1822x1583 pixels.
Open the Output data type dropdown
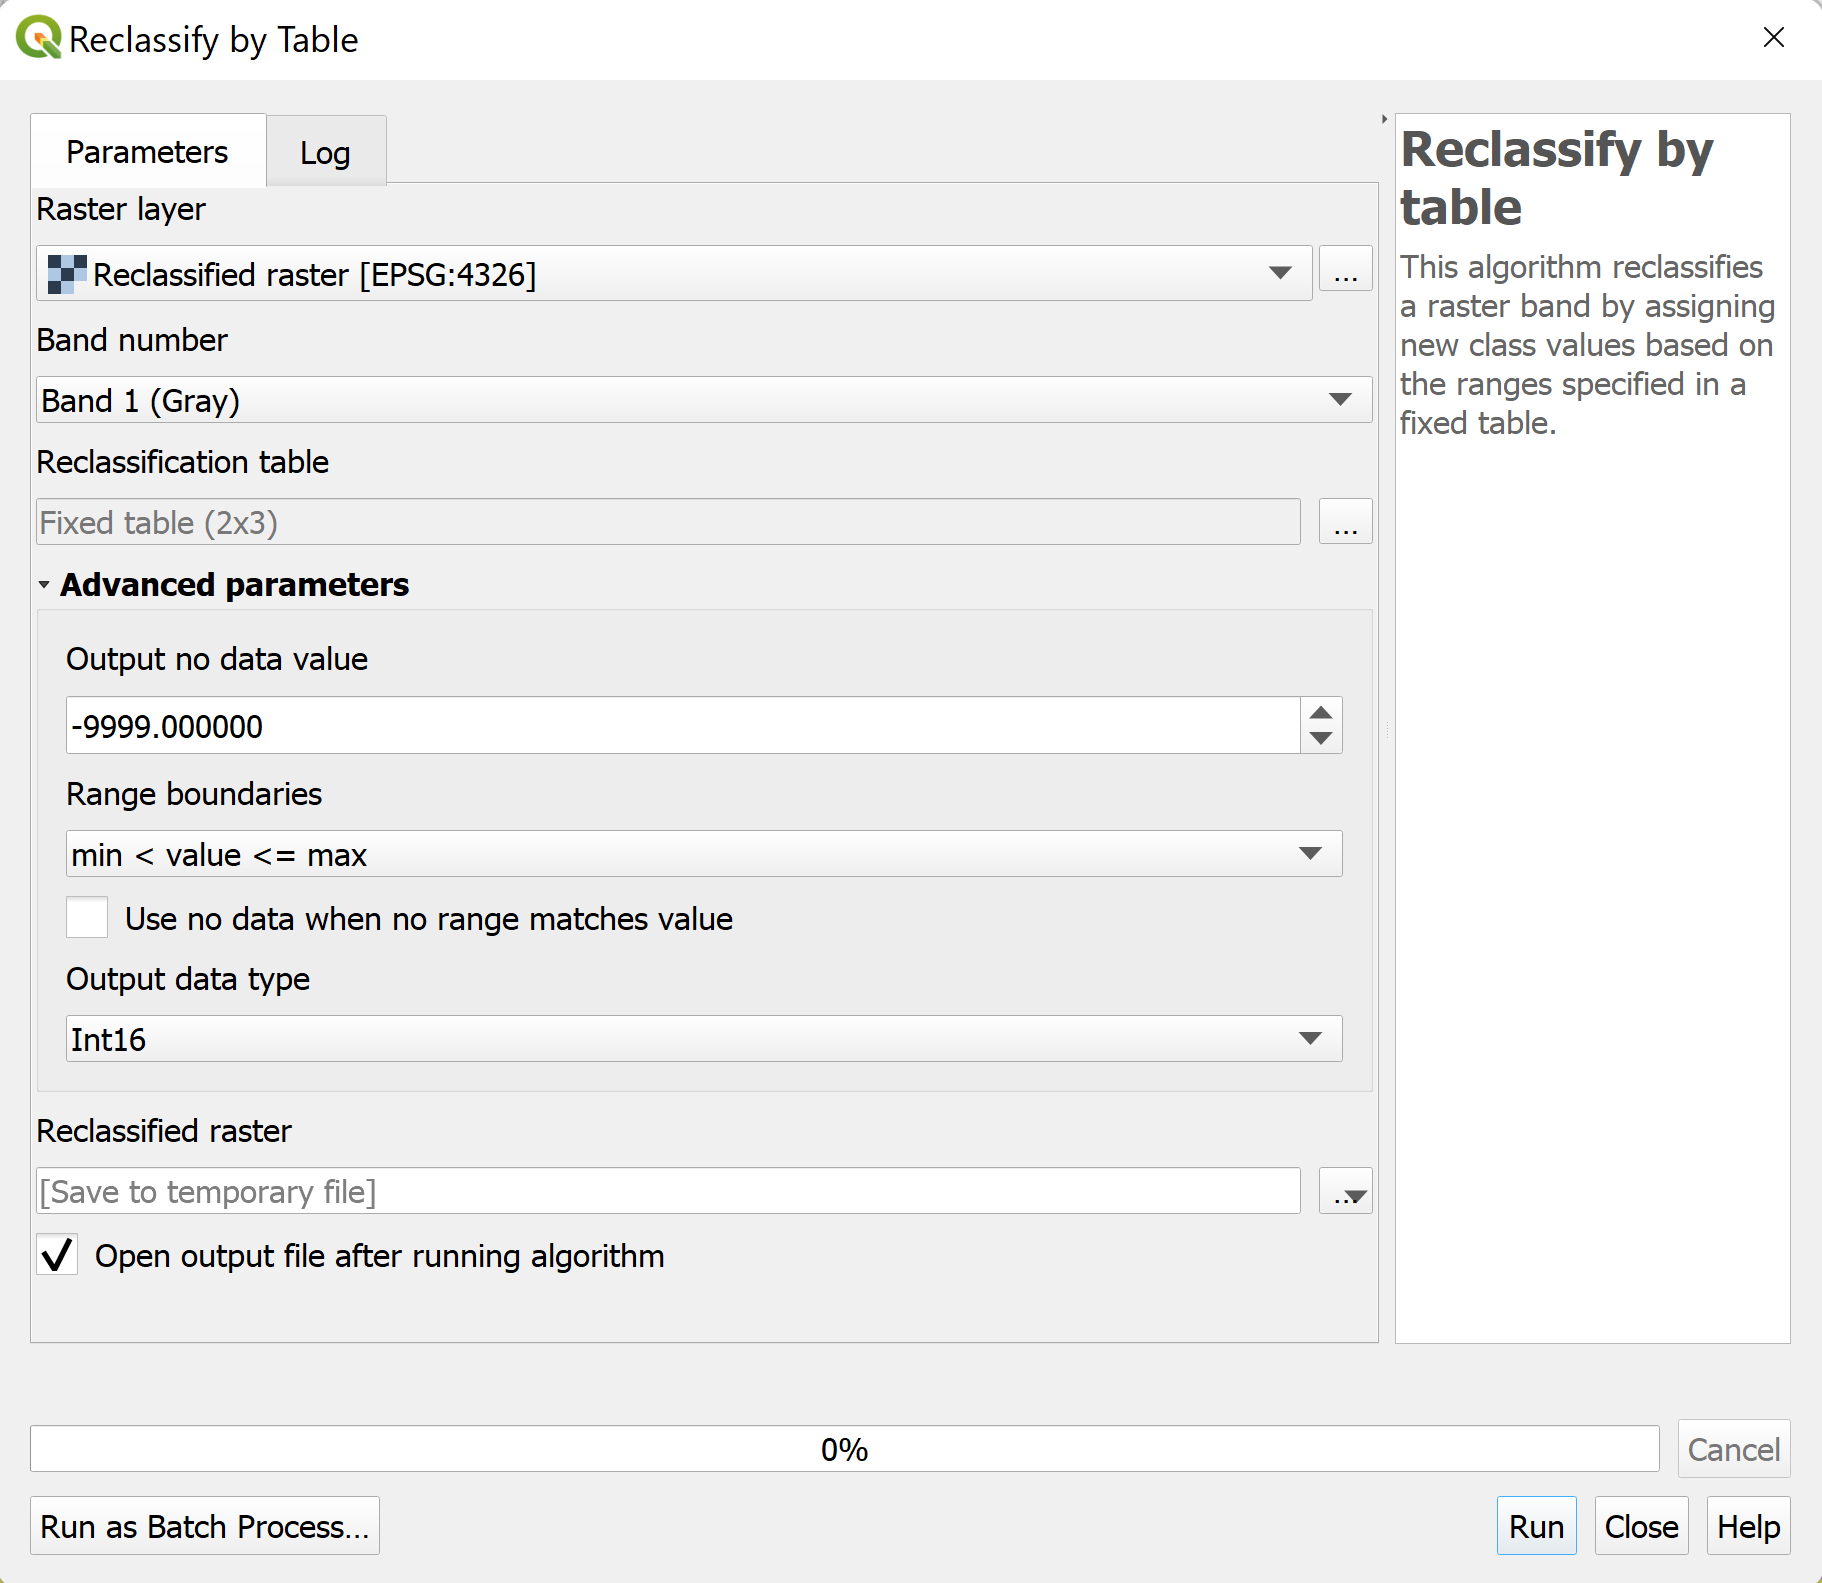[704, 1039]
